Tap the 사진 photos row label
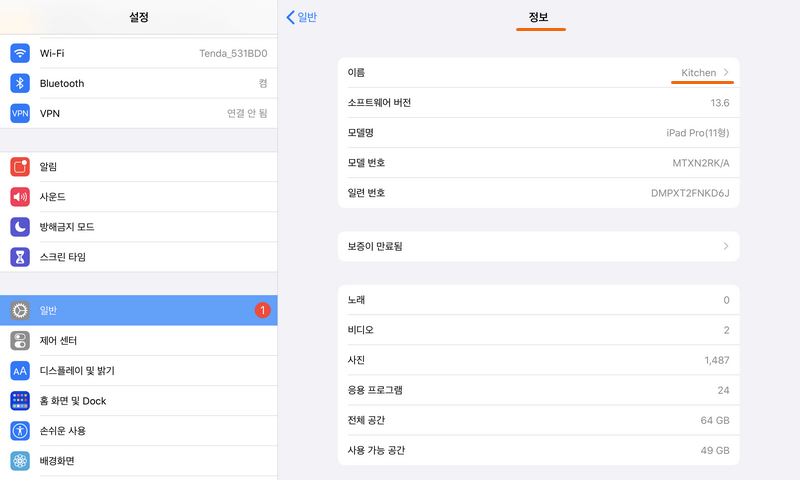 [x=356, y=360]
